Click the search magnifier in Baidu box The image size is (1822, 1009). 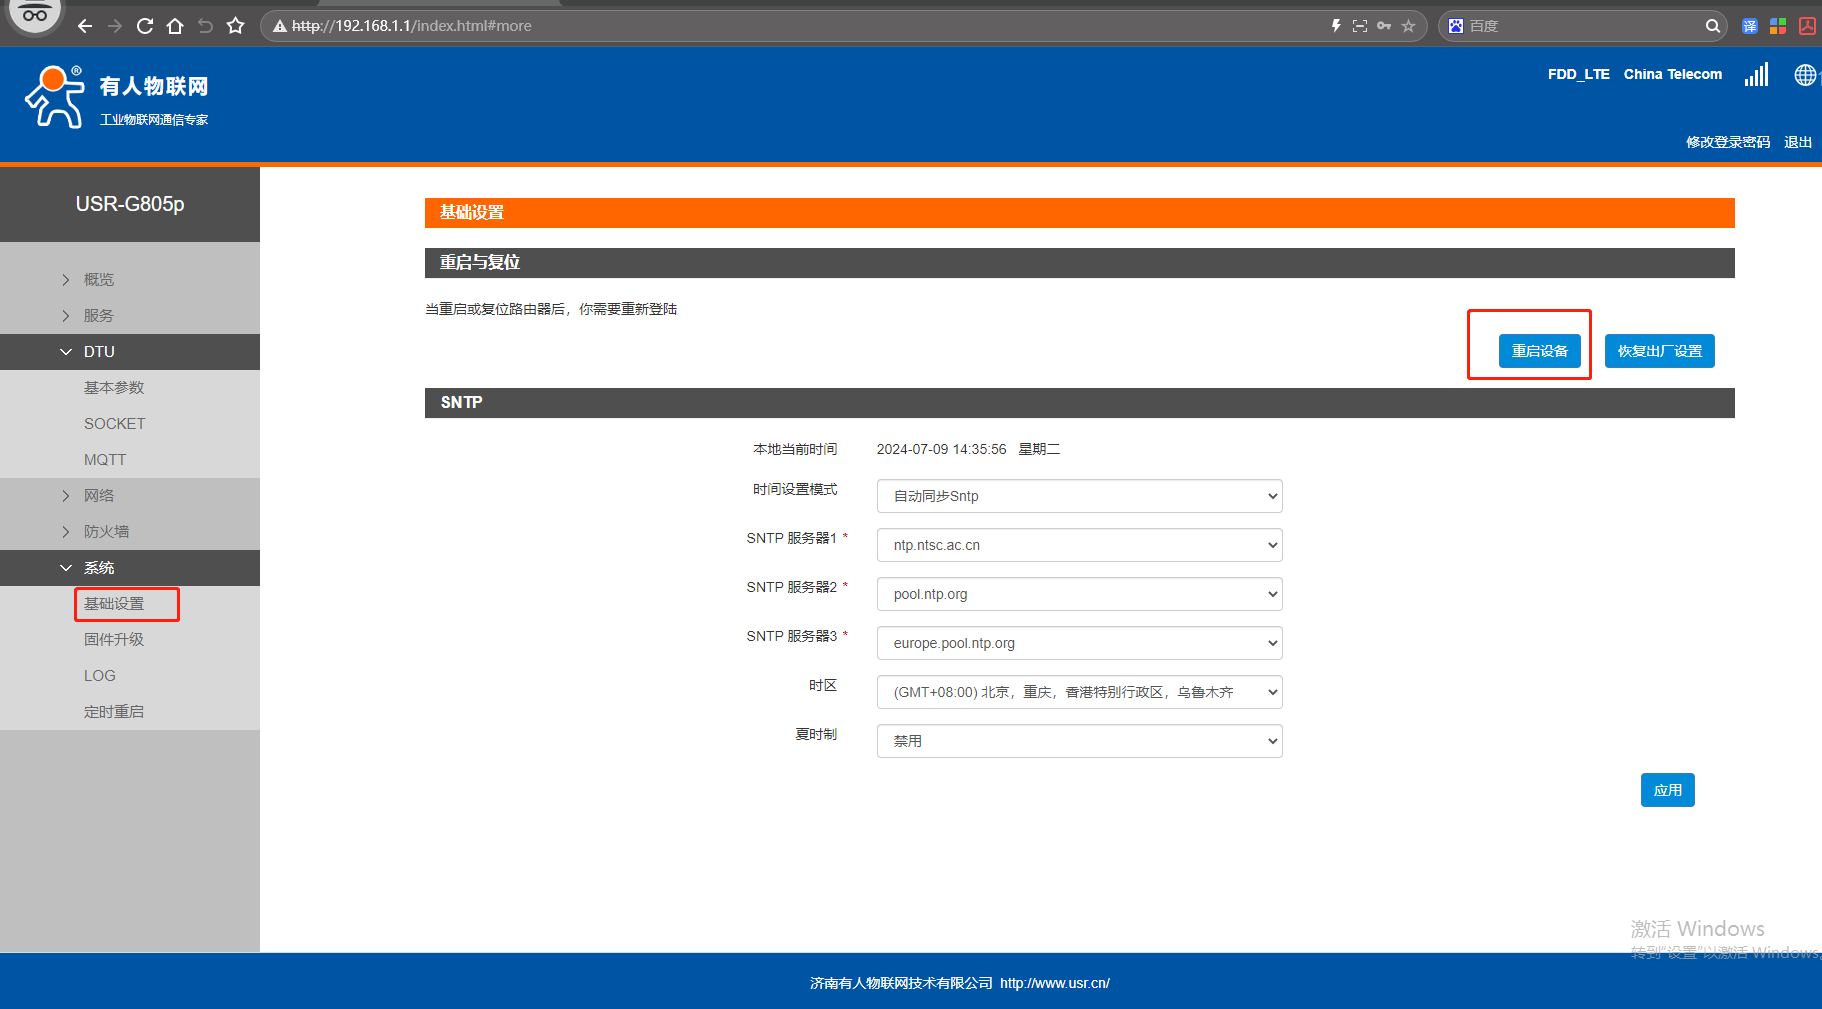tap(1712, 26)
